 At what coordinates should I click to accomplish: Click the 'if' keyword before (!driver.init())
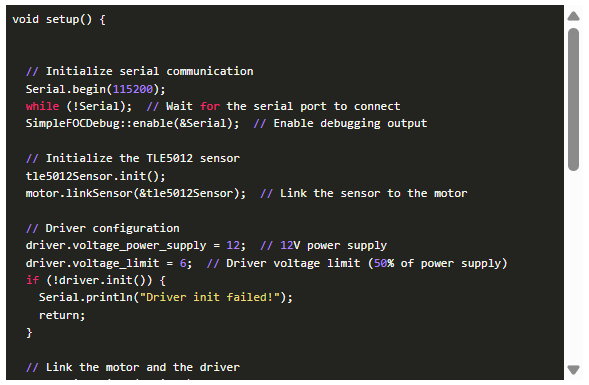[32, 280]
